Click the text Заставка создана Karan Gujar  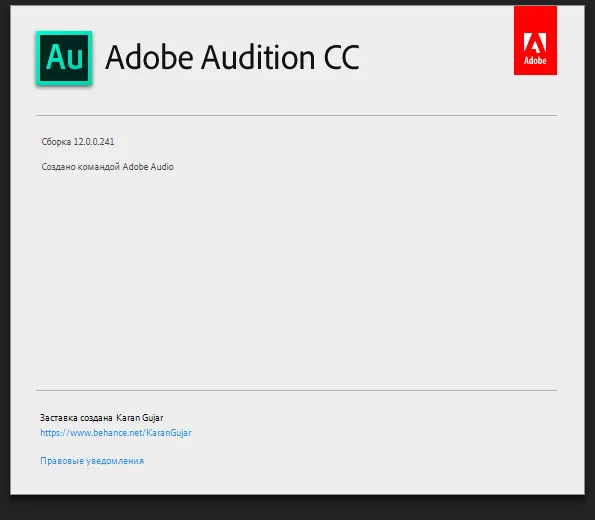click(102, 418)
